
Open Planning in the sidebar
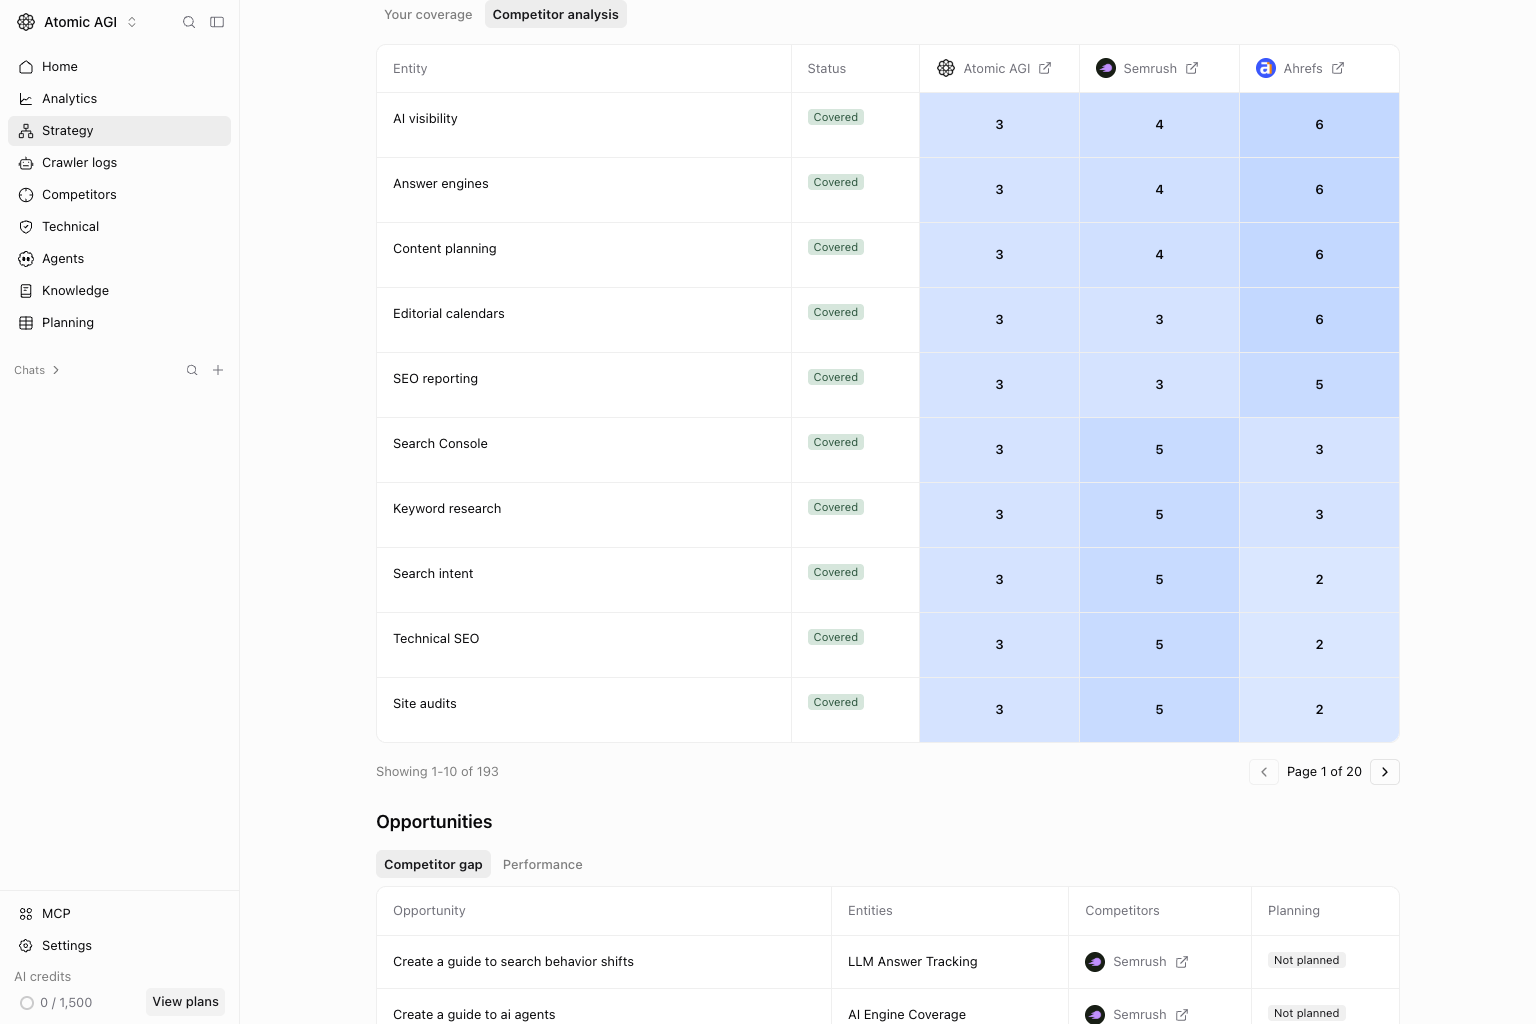click(119, 323)
